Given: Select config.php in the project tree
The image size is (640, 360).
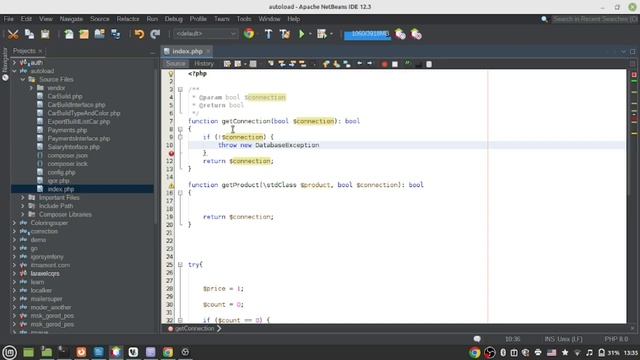Looking at the screenshot, I should (61, 172).
